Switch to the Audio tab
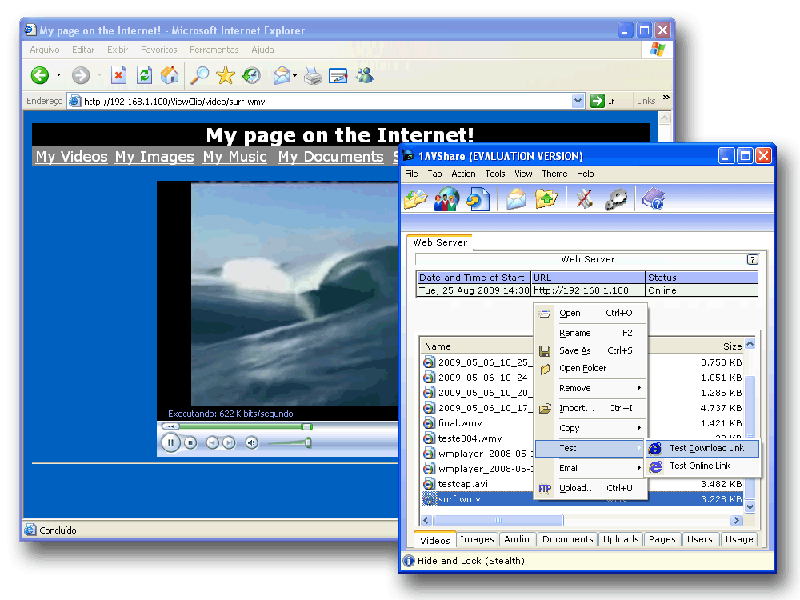 [517, 540]
